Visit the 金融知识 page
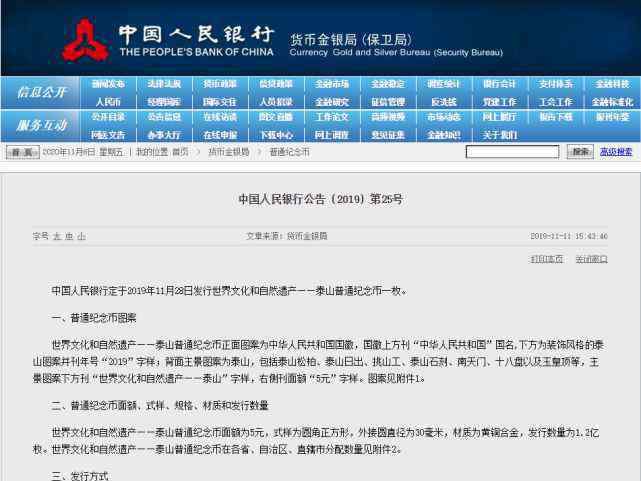 [x=444, y=135]
